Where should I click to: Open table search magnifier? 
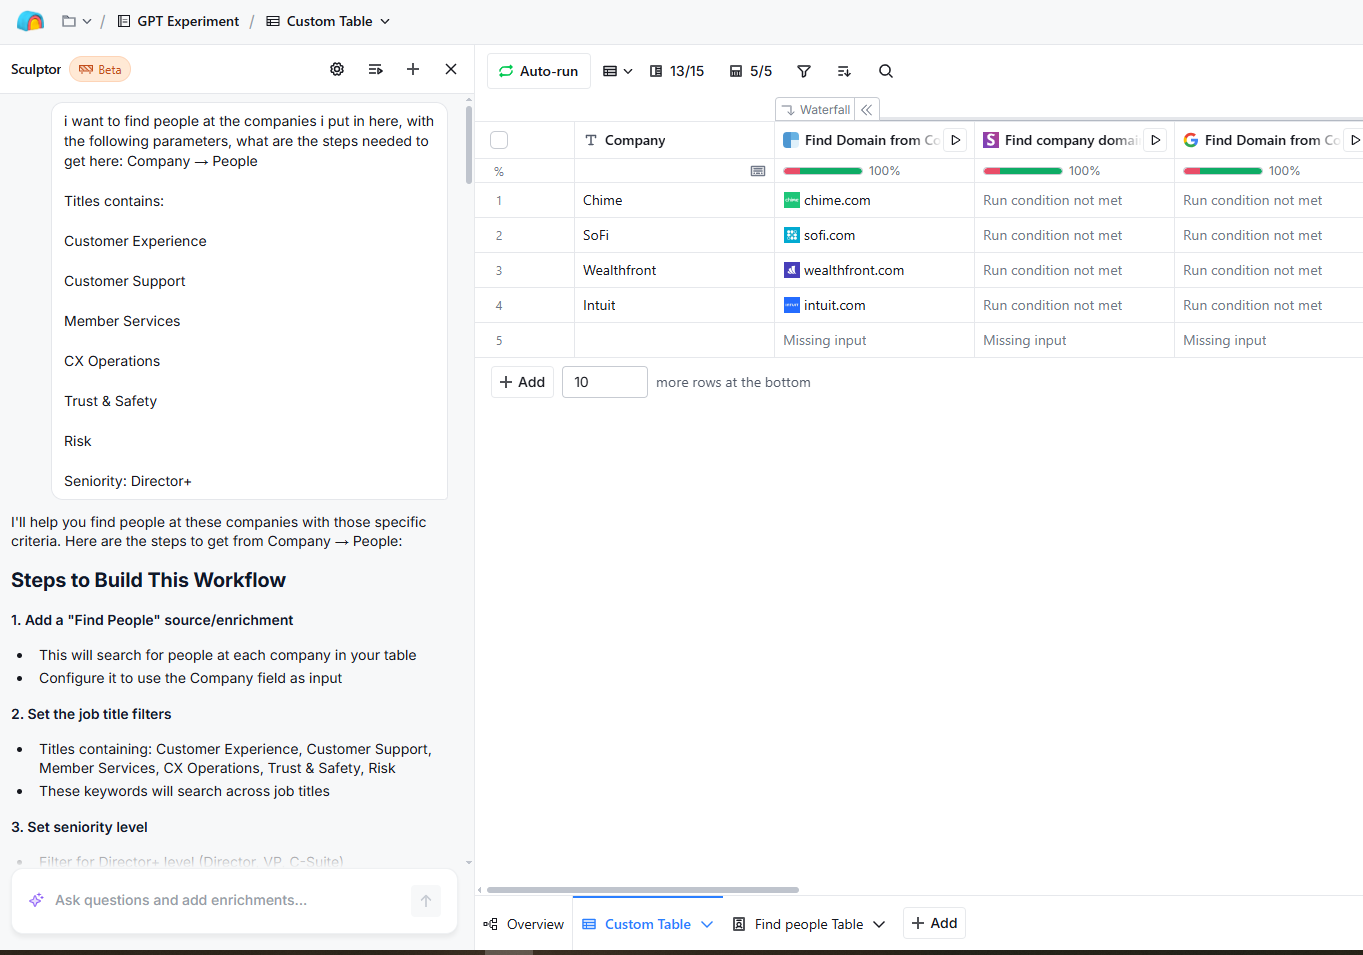(x=886, y=71)
